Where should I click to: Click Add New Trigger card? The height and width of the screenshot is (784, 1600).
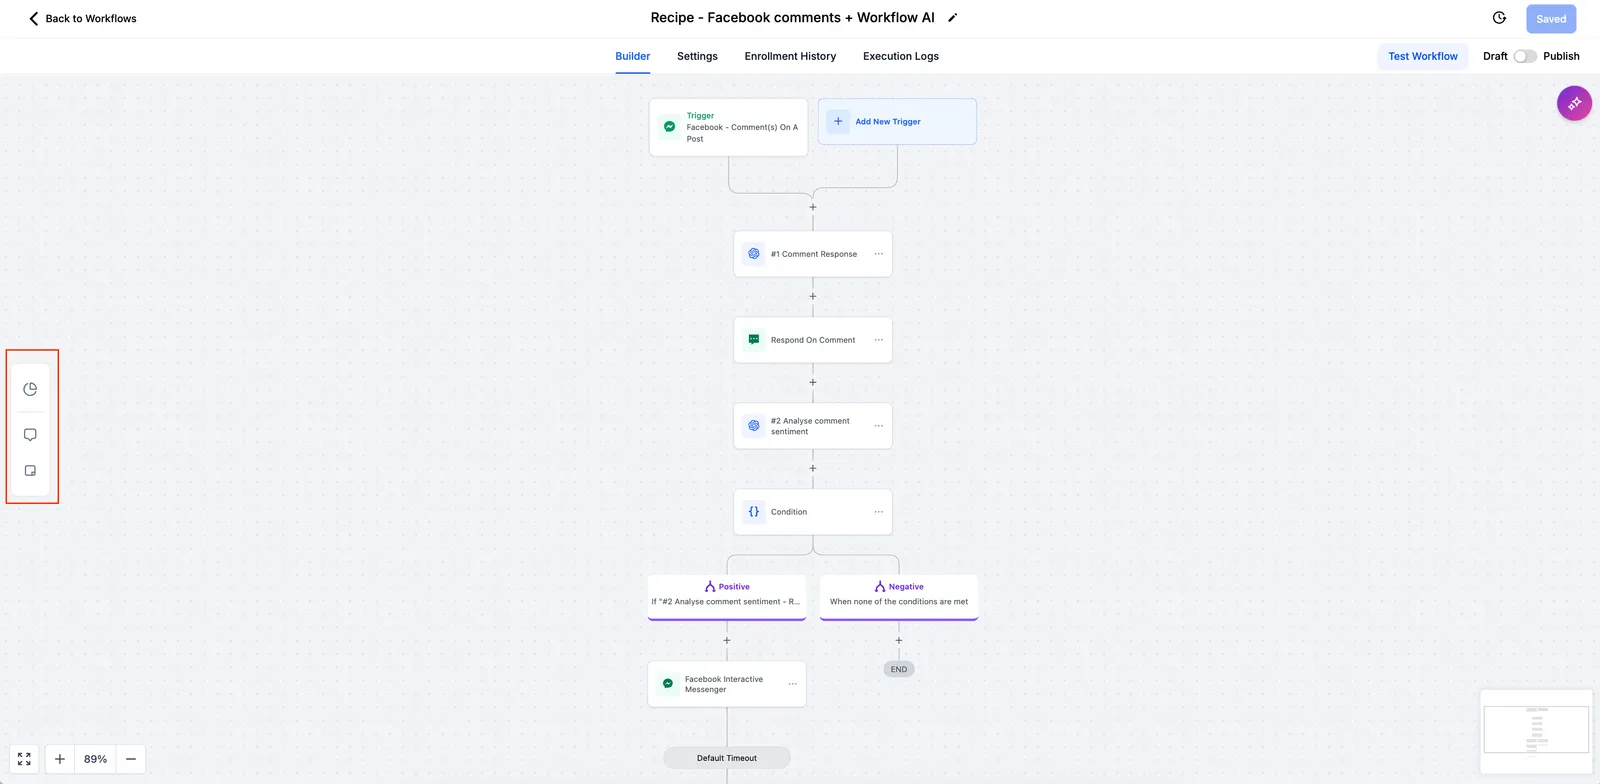point(897,121)
